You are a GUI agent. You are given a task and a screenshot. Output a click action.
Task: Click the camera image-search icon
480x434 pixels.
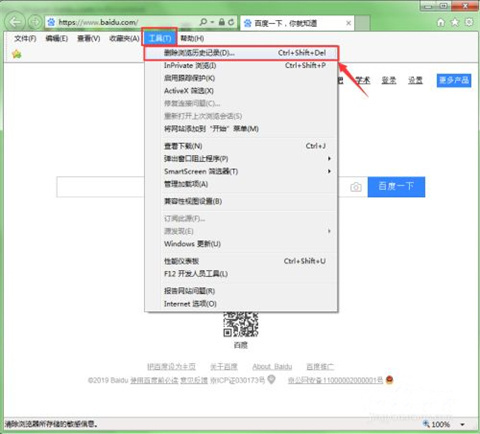(x=356, y=187)
